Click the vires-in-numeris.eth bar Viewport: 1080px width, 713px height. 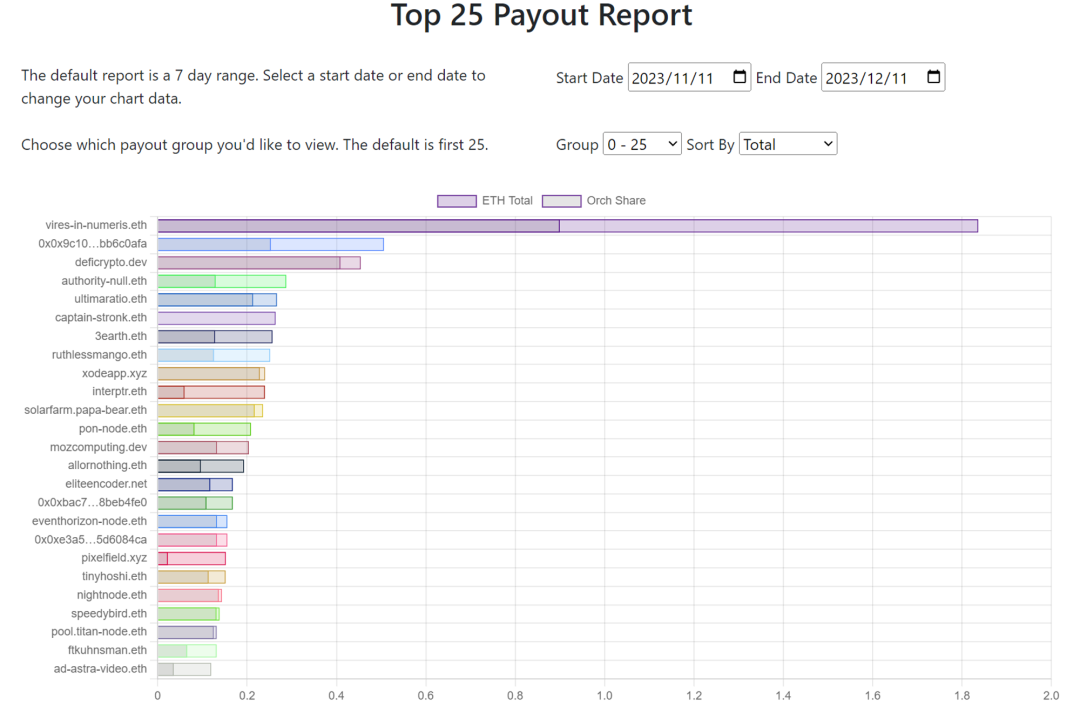pos(567,226)
